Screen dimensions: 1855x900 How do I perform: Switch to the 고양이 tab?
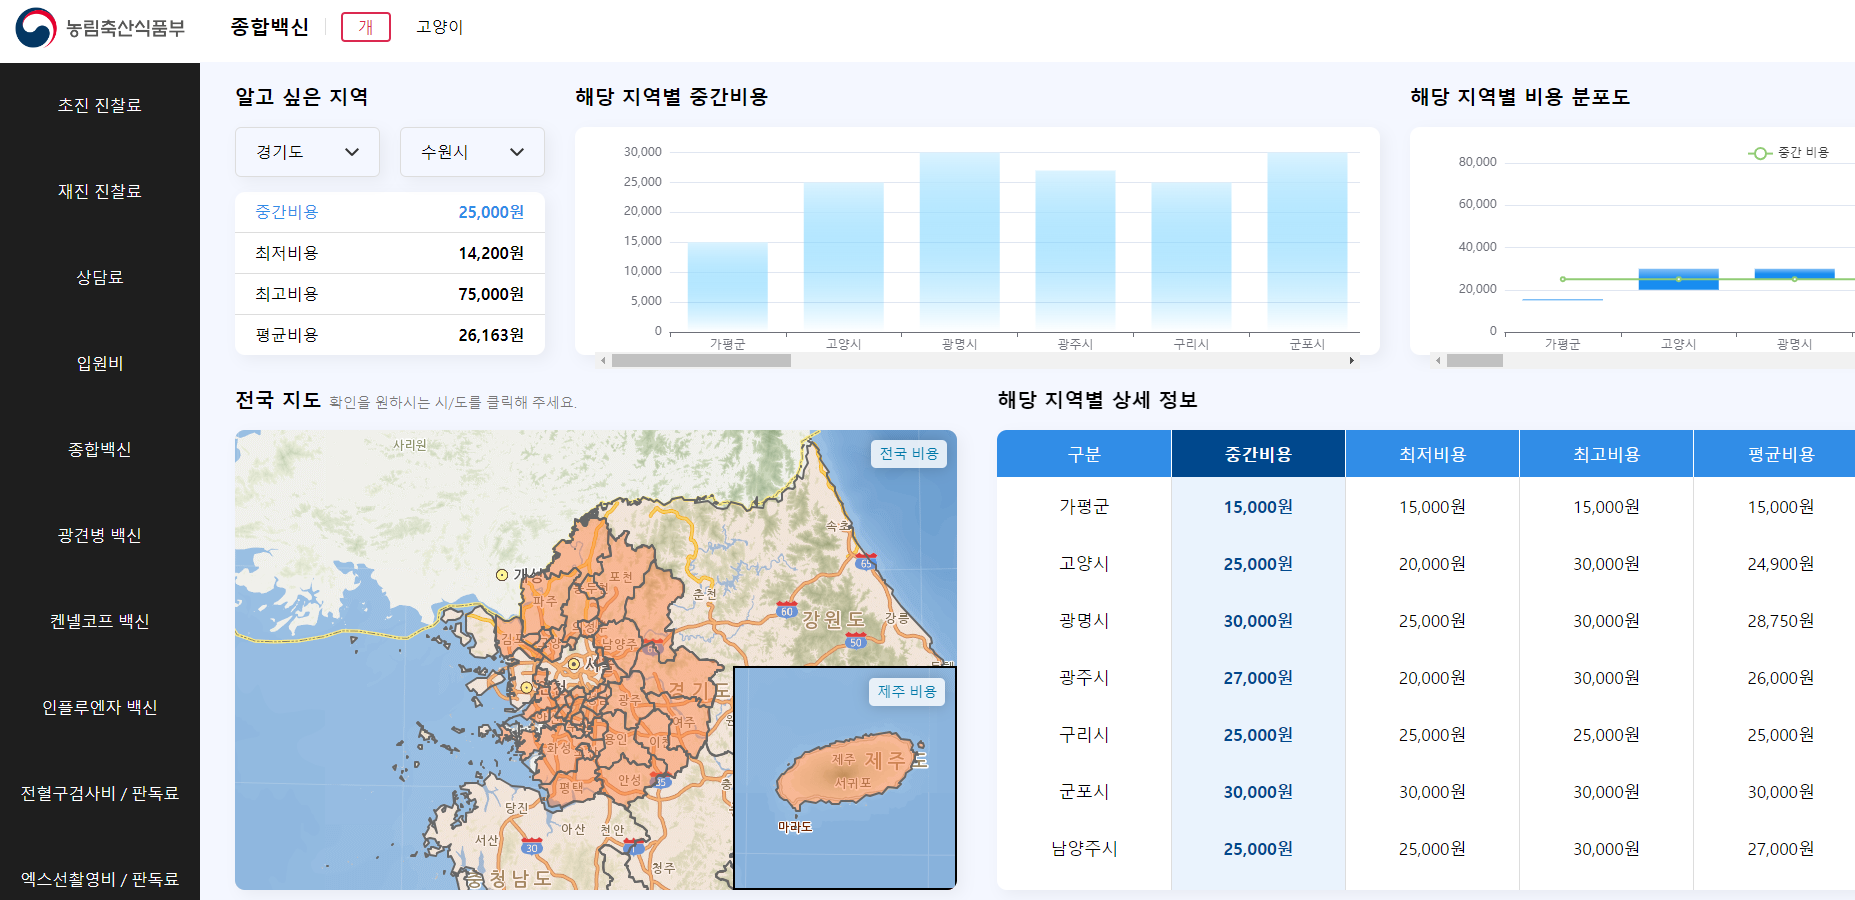pyautogui.click(x=438, y=27)
